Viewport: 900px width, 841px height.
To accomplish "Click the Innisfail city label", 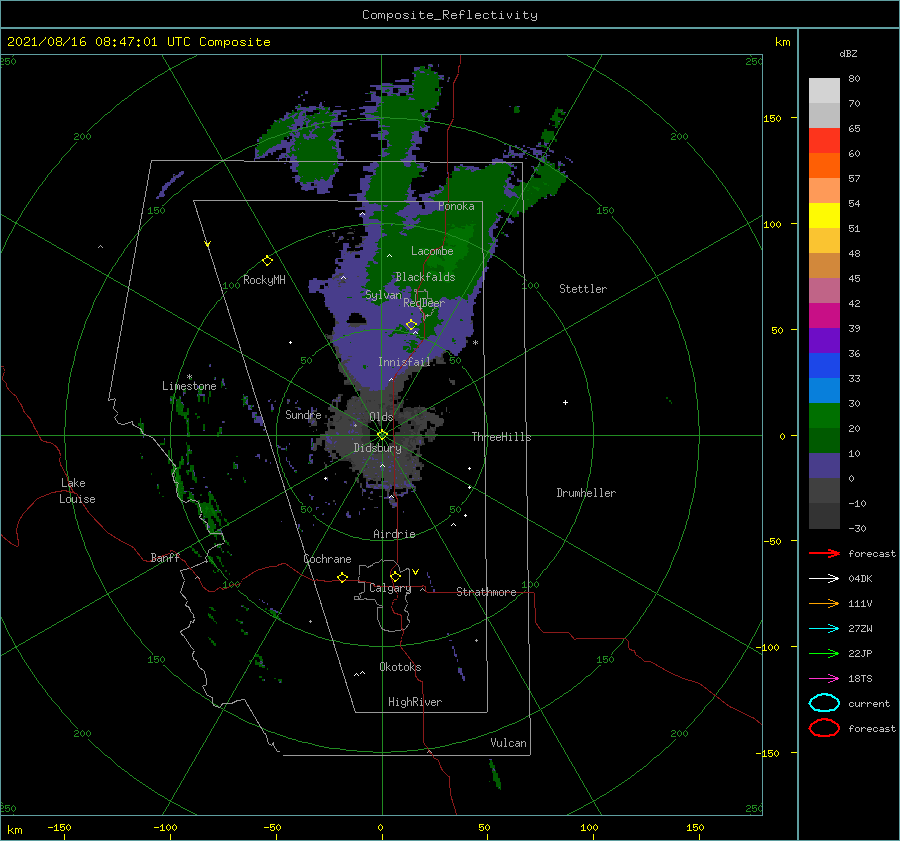I will click(x=404, y=362).
